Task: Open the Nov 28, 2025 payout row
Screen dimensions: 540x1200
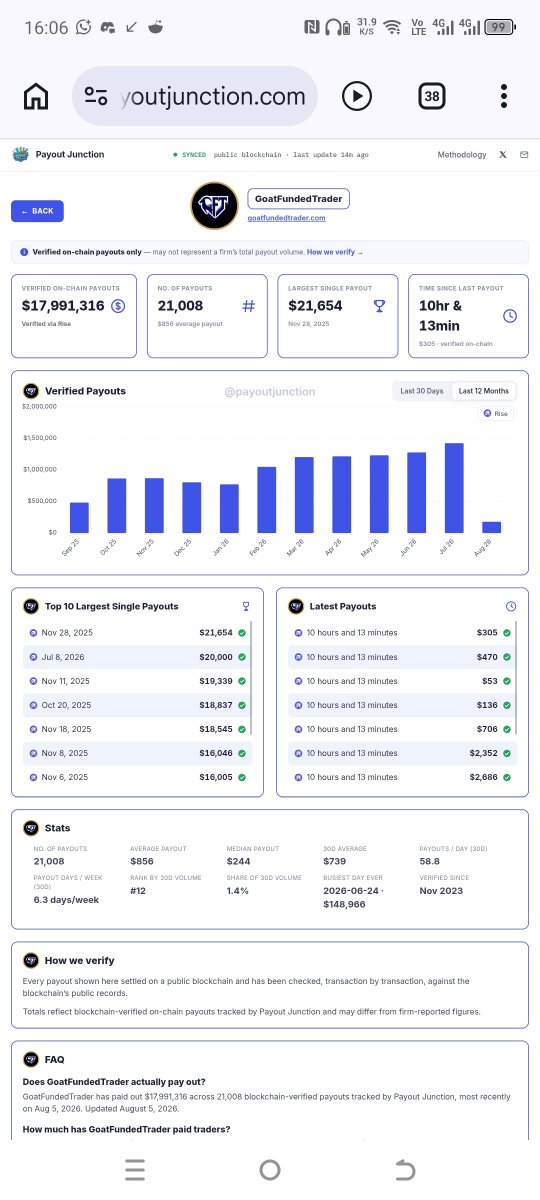Action: coord(137,633)
